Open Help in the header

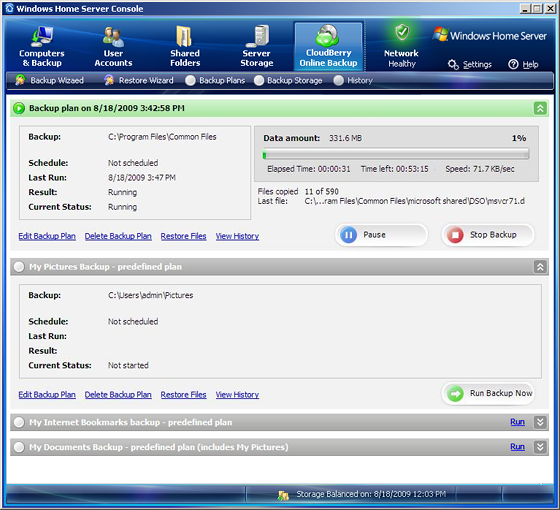(523, 64)
